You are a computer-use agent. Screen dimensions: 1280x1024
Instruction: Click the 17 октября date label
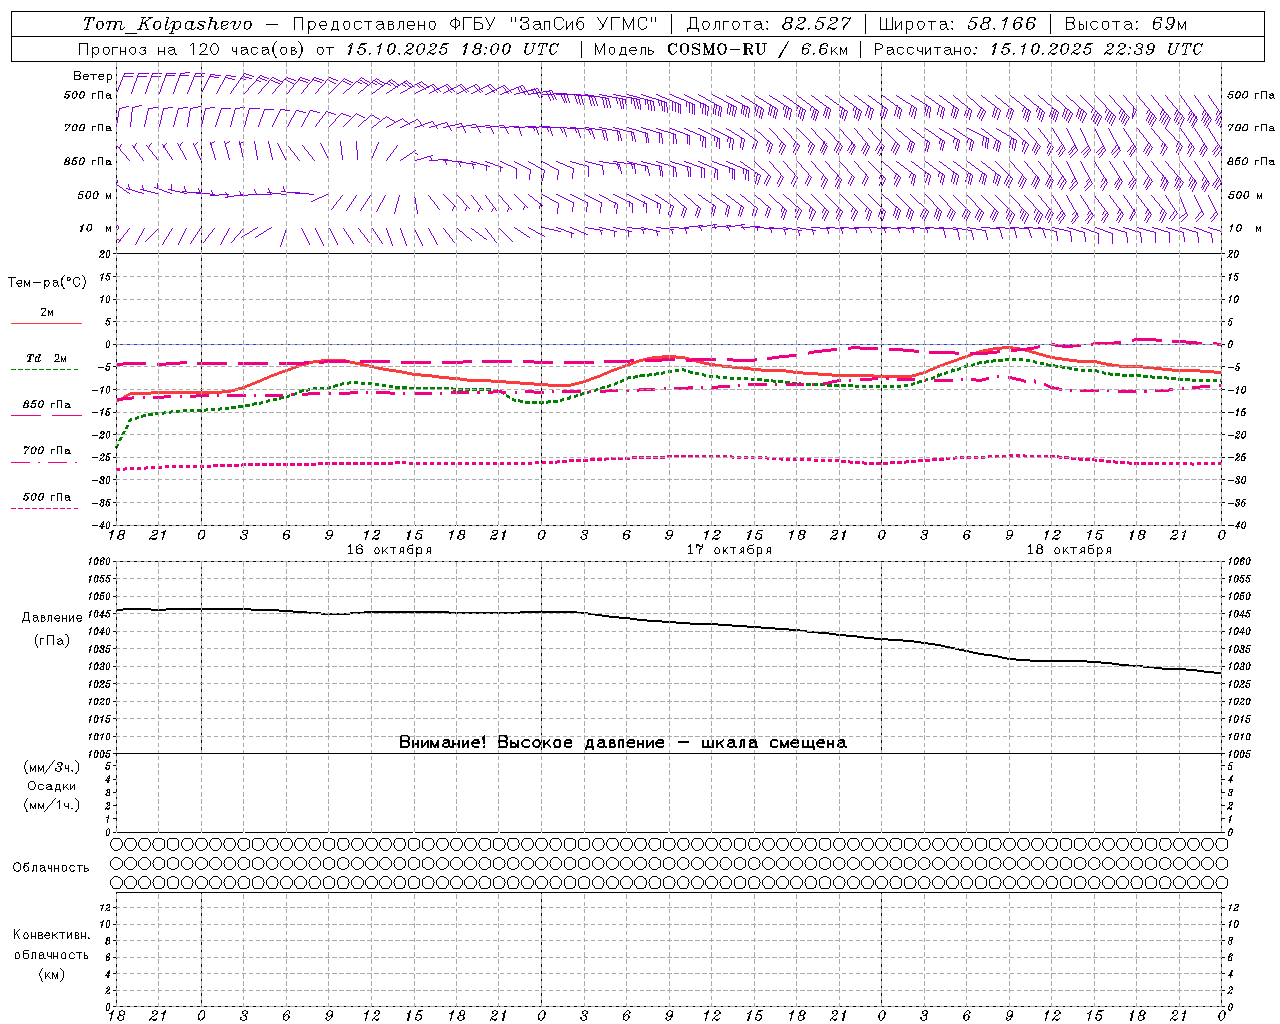pyautogui.click(x=729, y=550)
